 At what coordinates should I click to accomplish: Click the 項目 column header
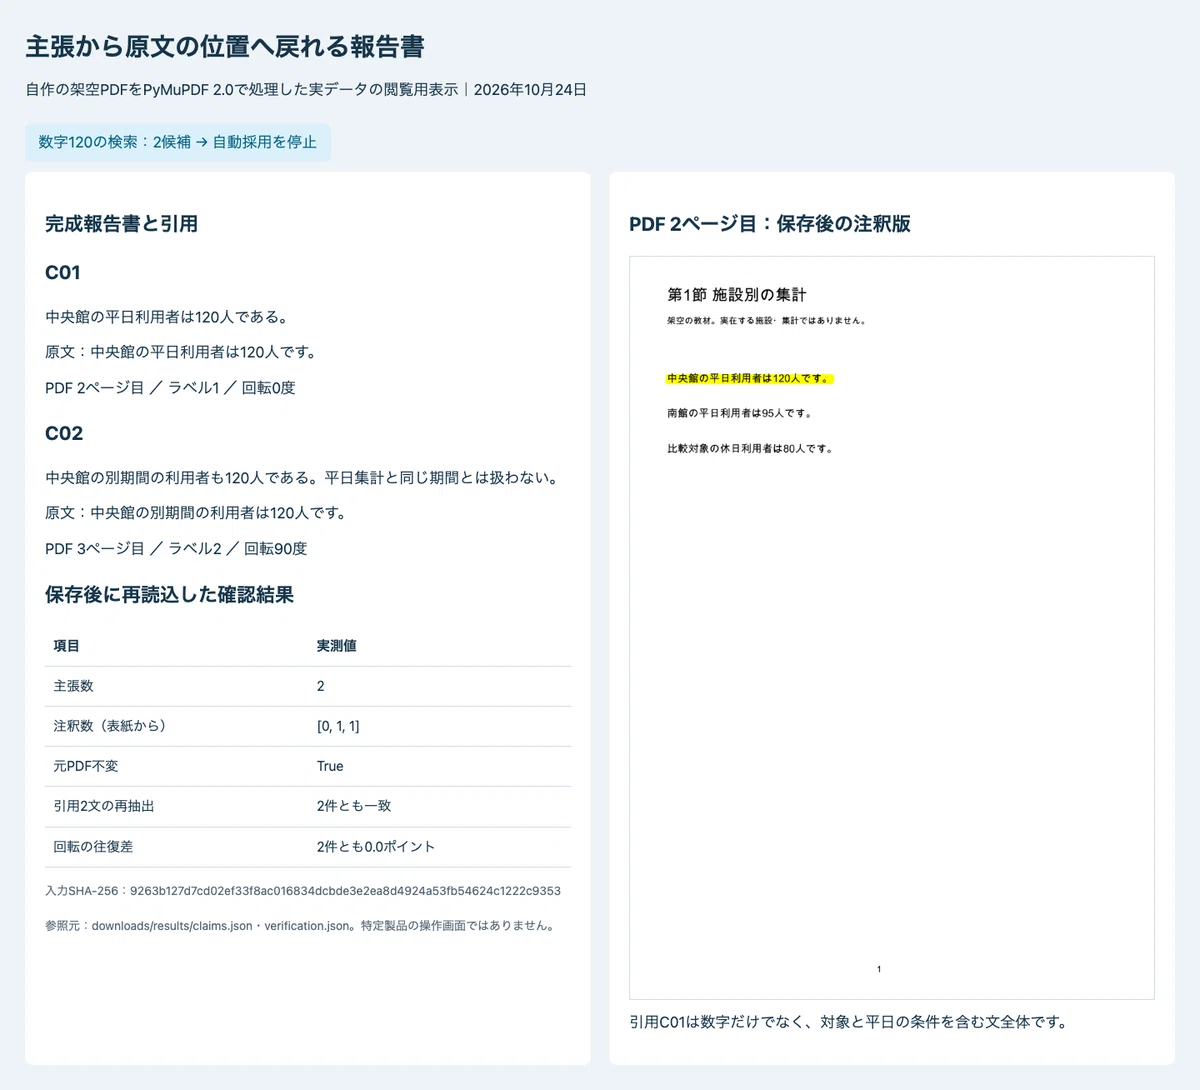click(66, 646)
